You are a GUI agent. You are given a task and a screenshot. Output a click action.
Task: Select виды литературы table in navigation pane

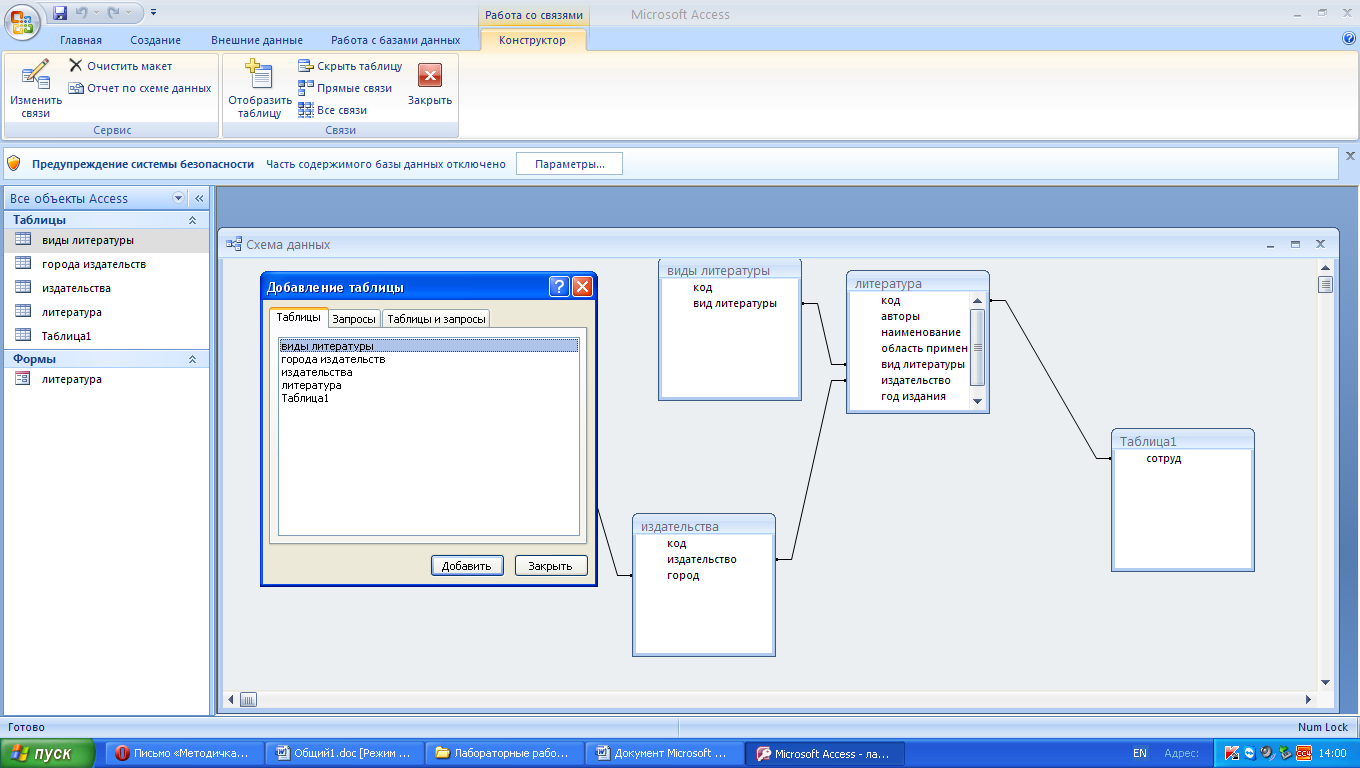(106, 240)
